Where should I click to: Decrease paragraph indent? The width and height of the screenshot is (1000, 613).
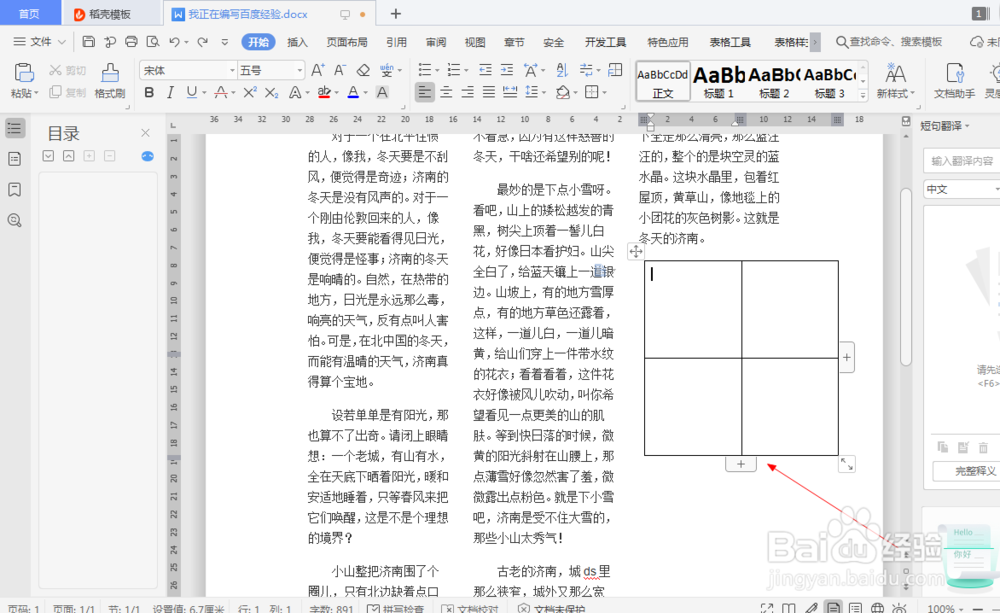485,70
